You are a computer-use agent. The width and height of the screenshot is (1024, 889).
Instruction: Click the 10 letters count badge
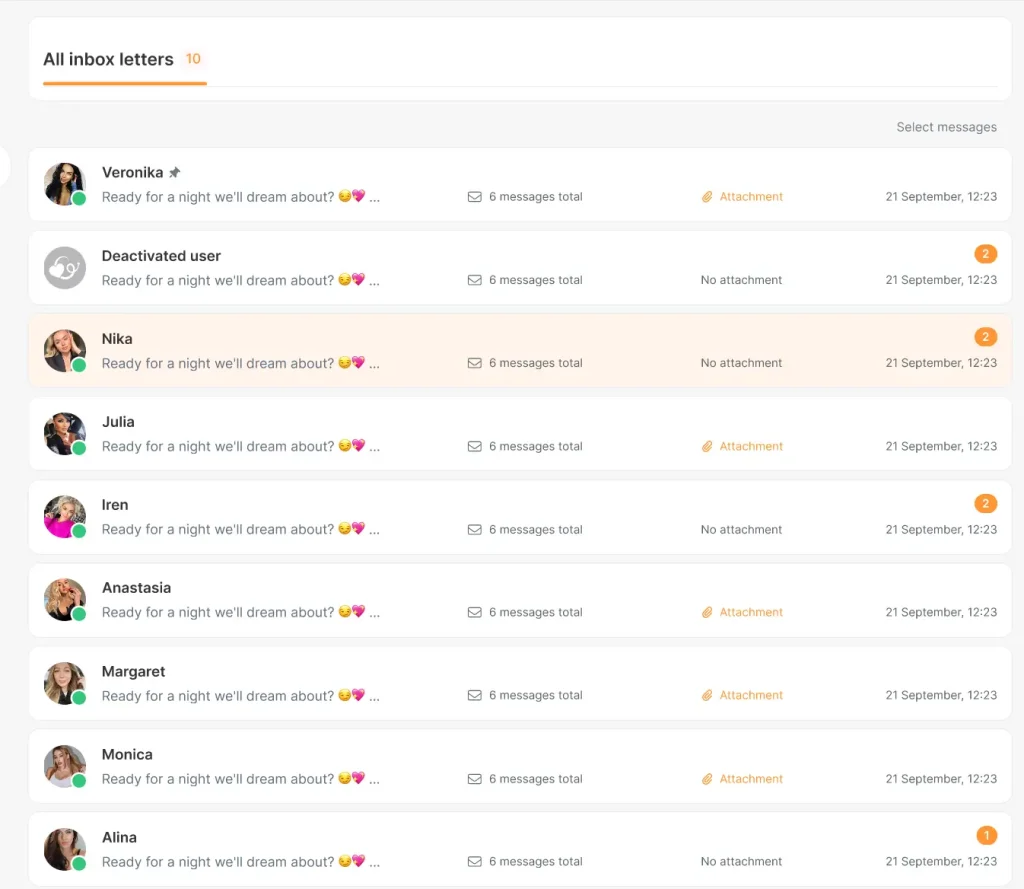193,59
